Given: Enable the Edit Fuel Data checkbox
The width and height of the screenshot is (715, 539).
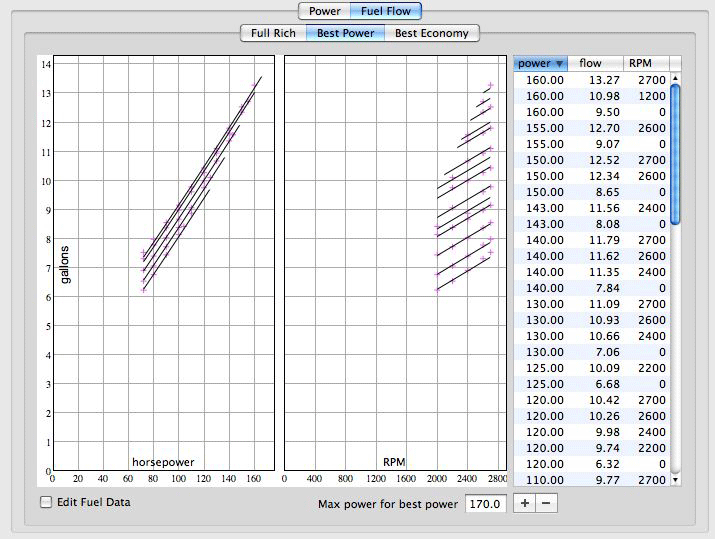Looking at the screenshot, I should coord(46,502).
